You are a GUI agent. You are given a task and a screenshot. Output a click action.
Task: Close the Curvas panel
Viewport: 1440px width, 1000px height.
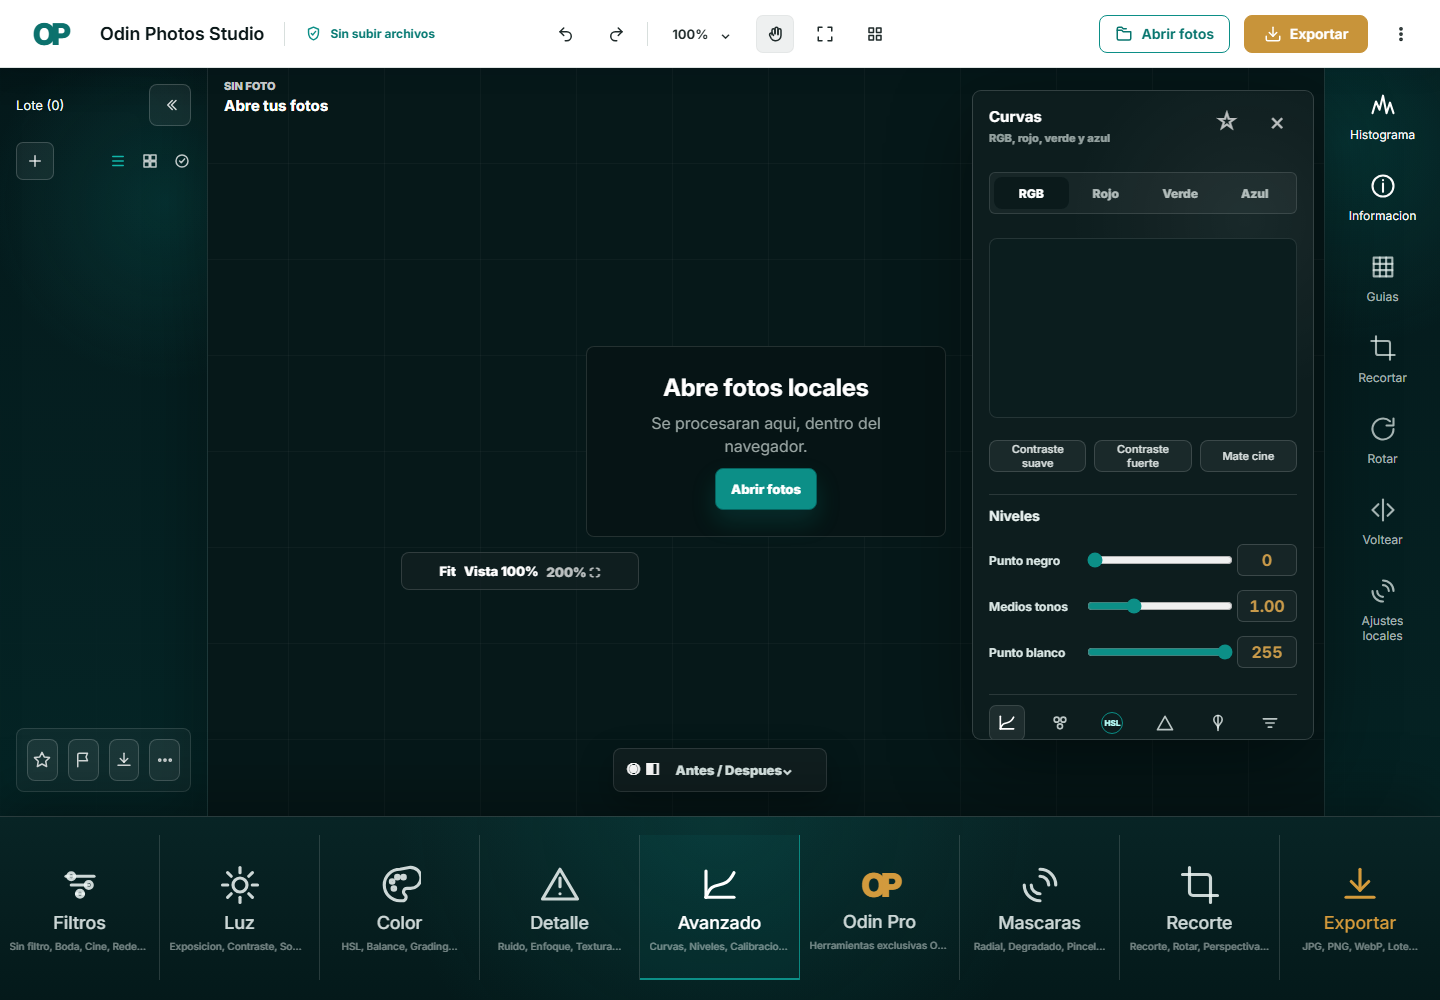pos(1277,123)
